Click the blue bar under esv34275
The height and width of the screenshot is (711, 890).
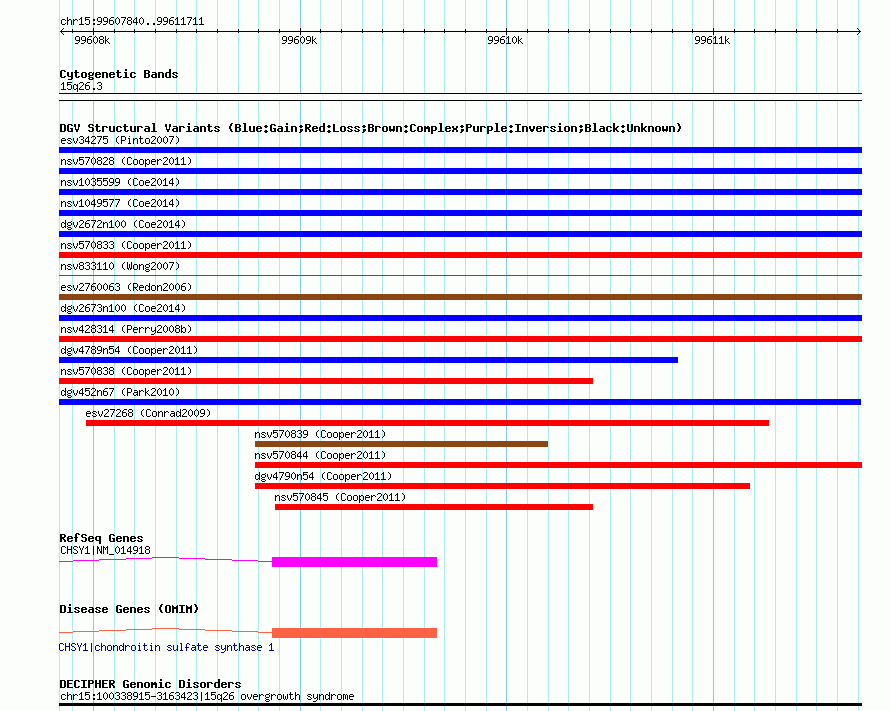(x=460, y=150)
